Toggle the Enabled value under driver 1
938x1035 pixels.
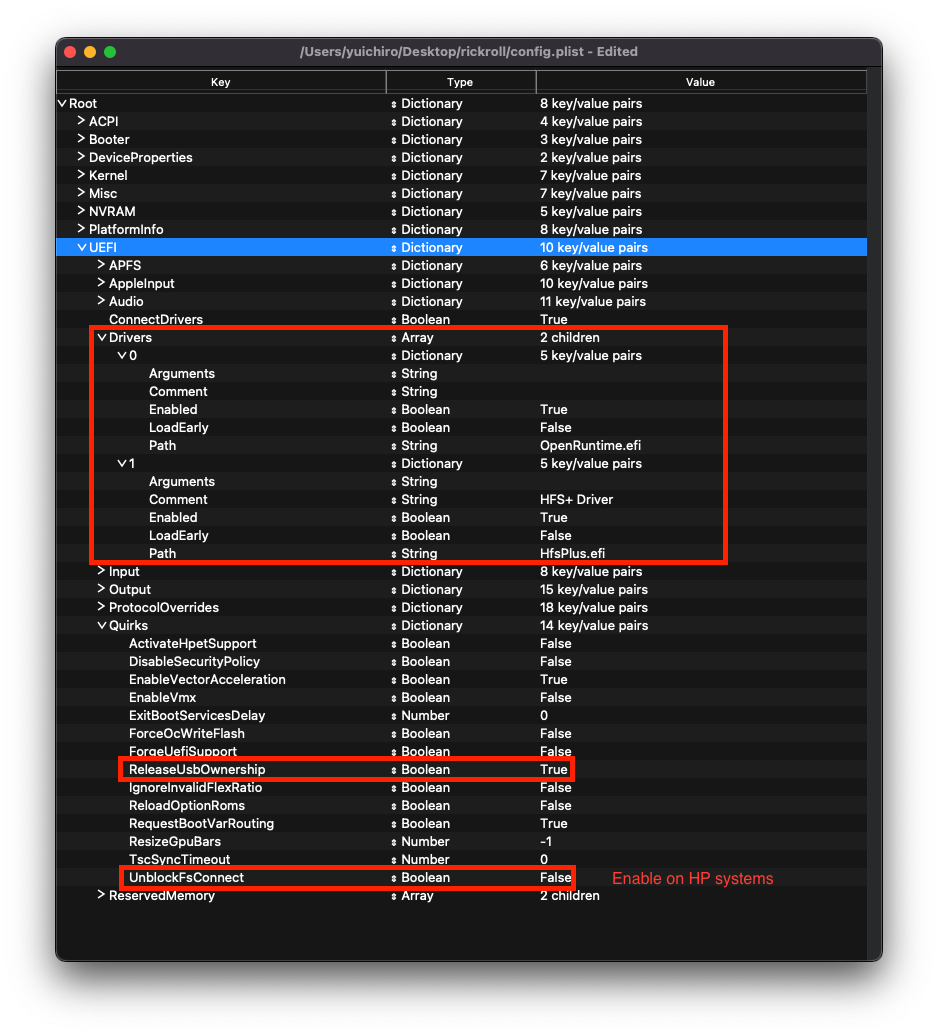point(554,517)
